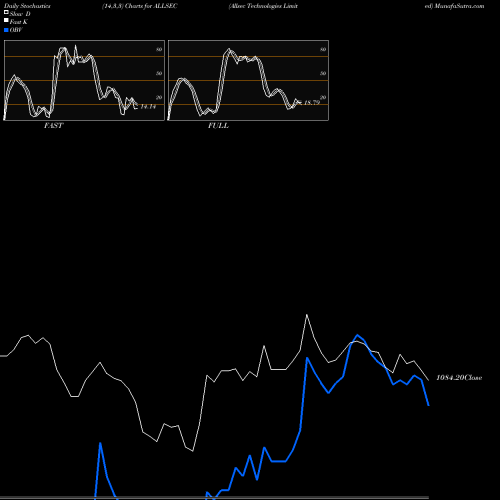The width and height of the screenshot is (500, 500).
Task: Click the highest peak of blue OBV line
Action: pyautogui.click(x=357, y=335)
